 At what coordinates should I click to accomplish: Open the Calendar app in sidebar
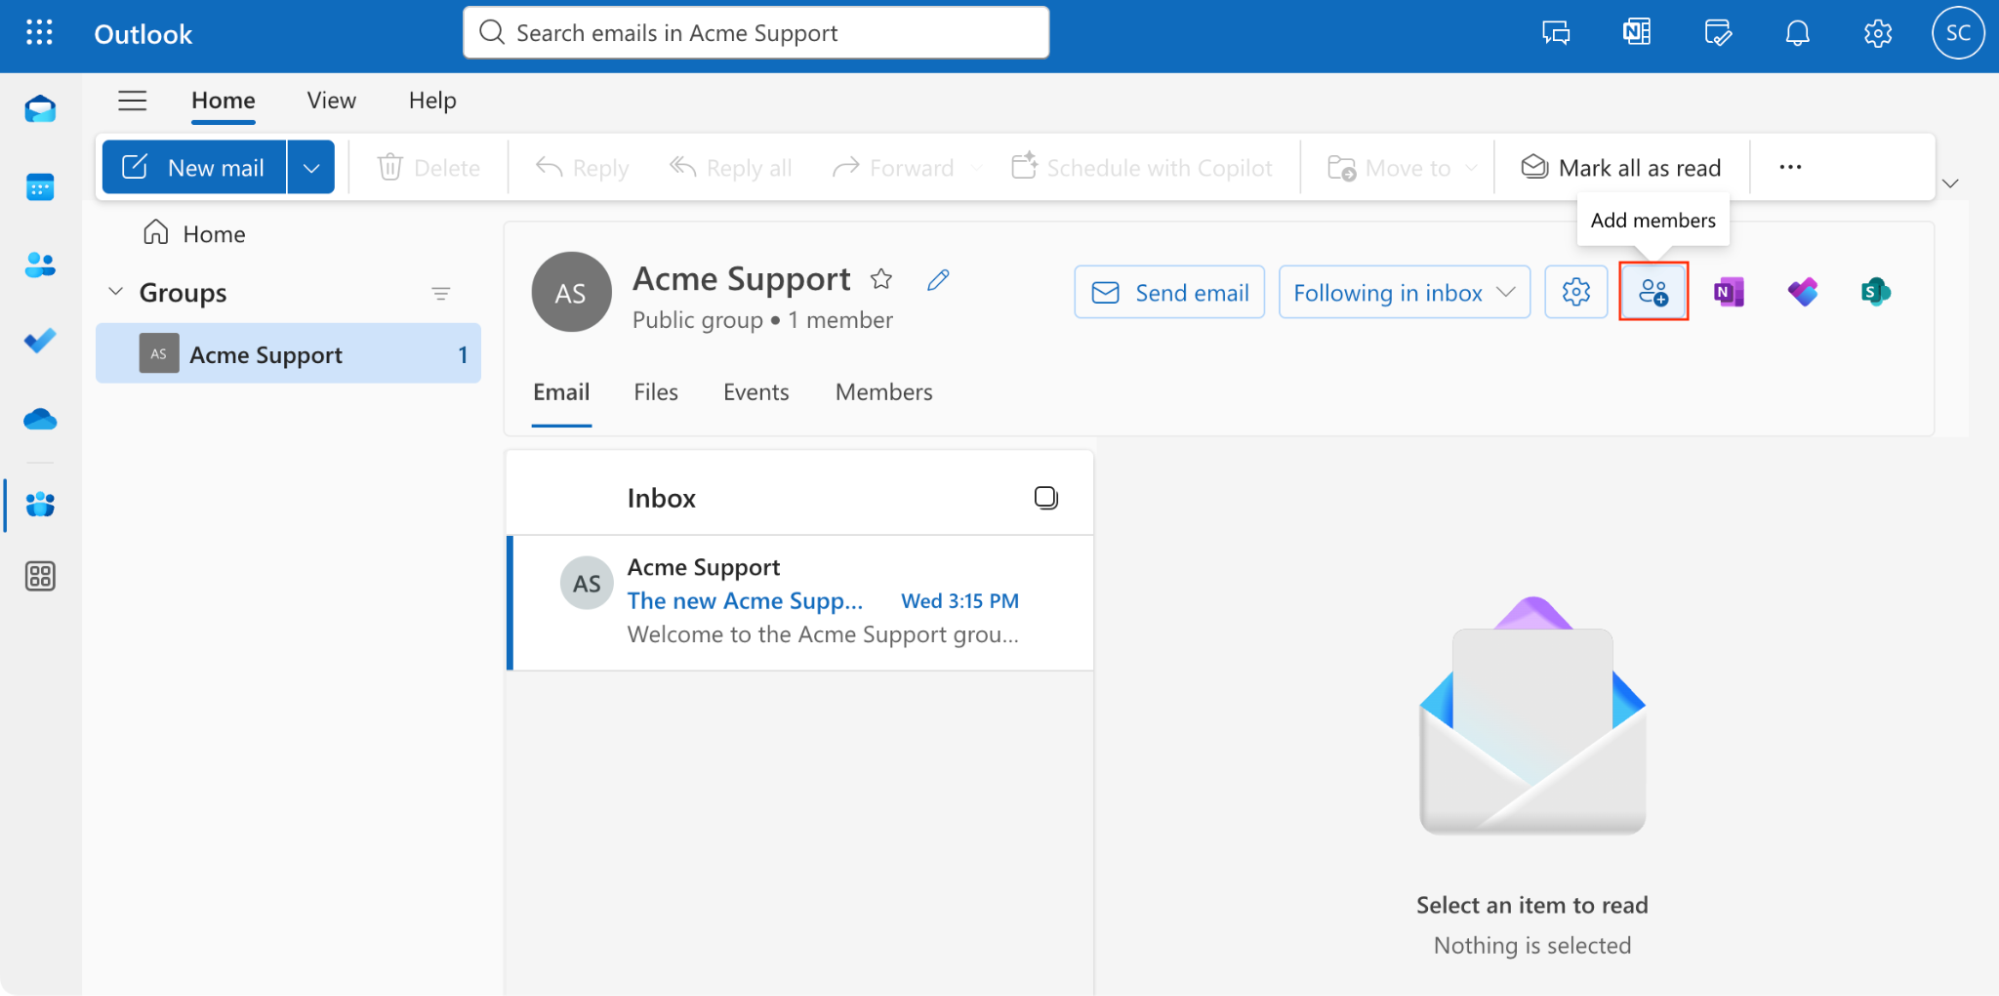(40, 187)
